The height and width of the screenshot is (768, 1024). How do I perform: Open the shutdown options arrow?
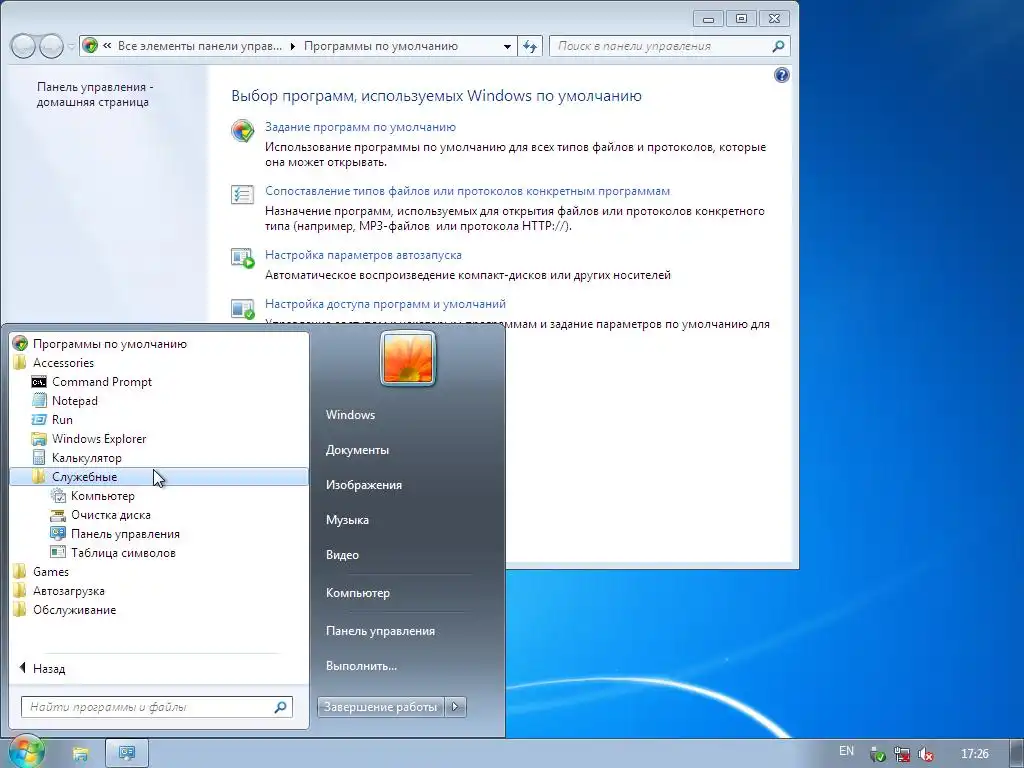[456, 707]
